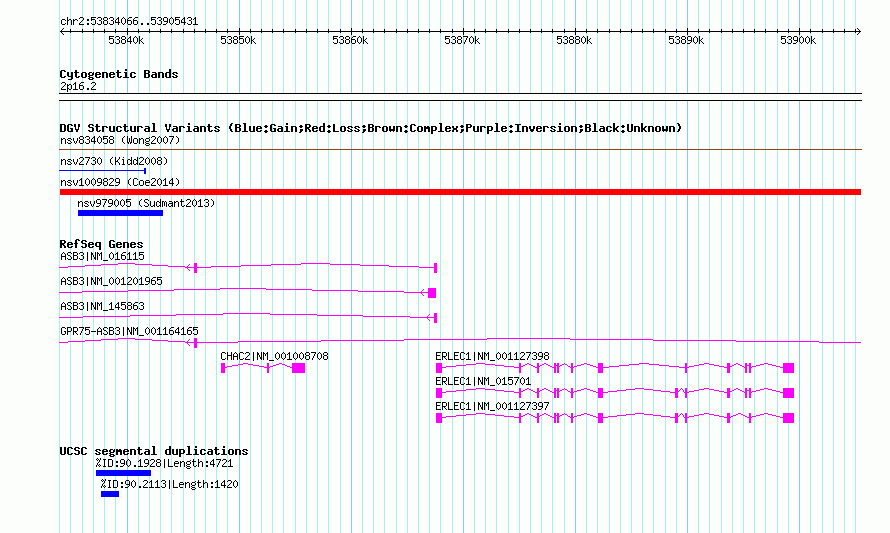Click the terminal exon of ASB3 NM_145863
The image size is (890, 533).
coord(435,318)
